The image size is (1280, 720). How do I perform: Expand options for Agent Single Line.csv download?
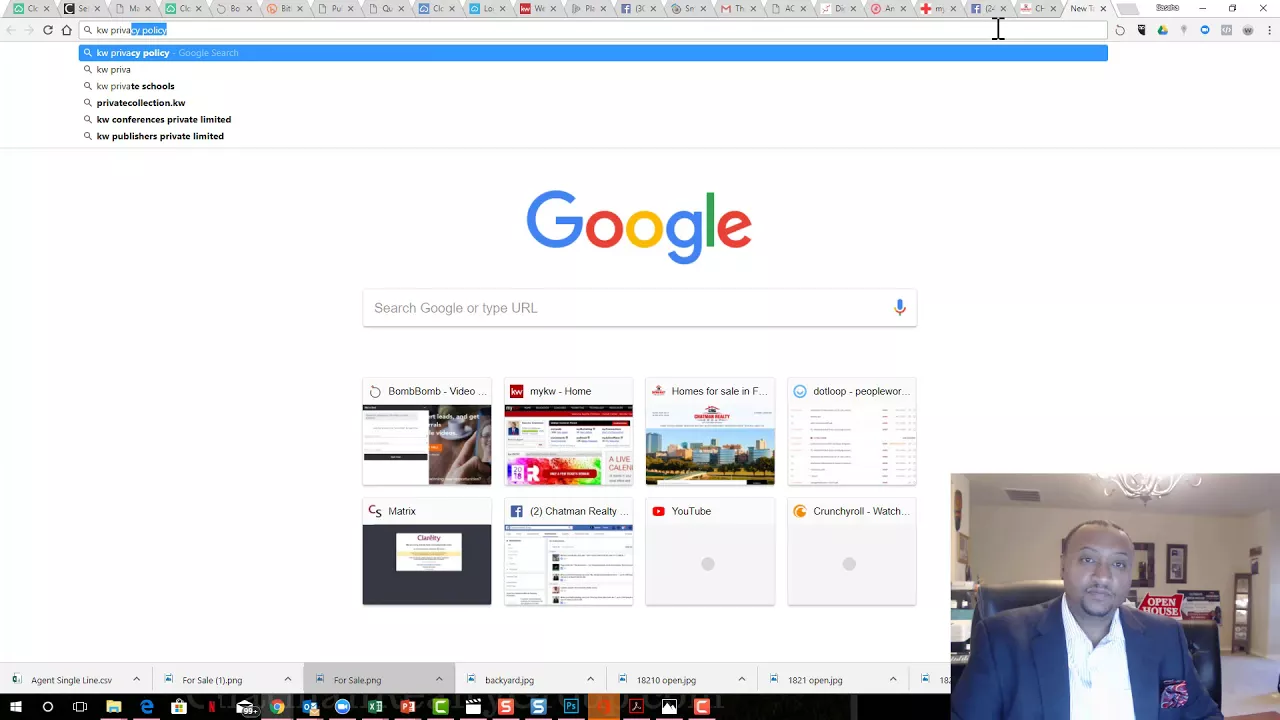click(x=136, y=680)
